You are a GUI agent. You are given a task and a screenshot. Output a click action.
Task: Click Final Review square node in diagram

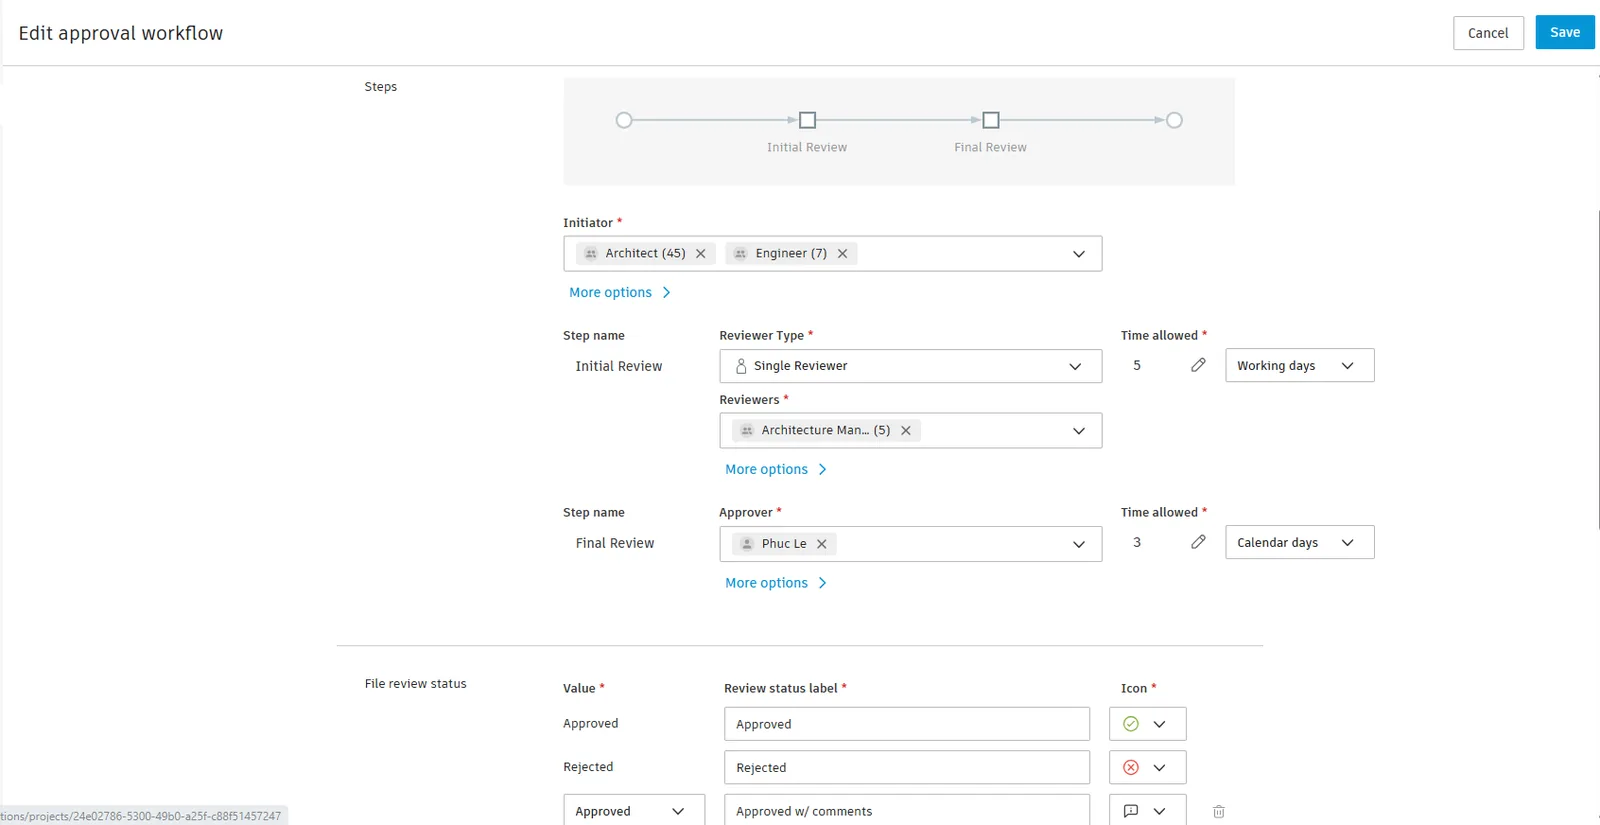[991, 120]
